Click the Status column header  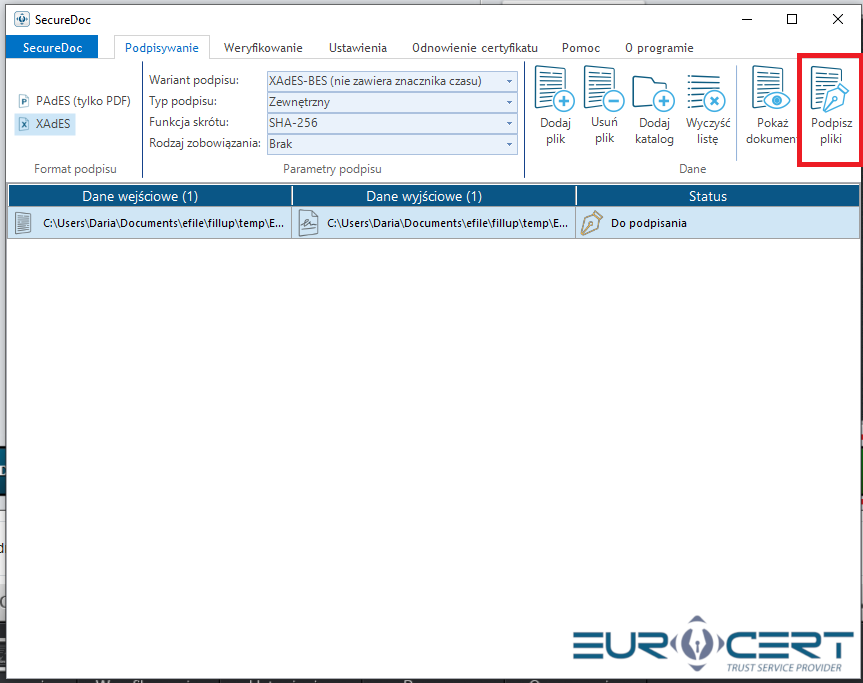(x=718, y=196)
